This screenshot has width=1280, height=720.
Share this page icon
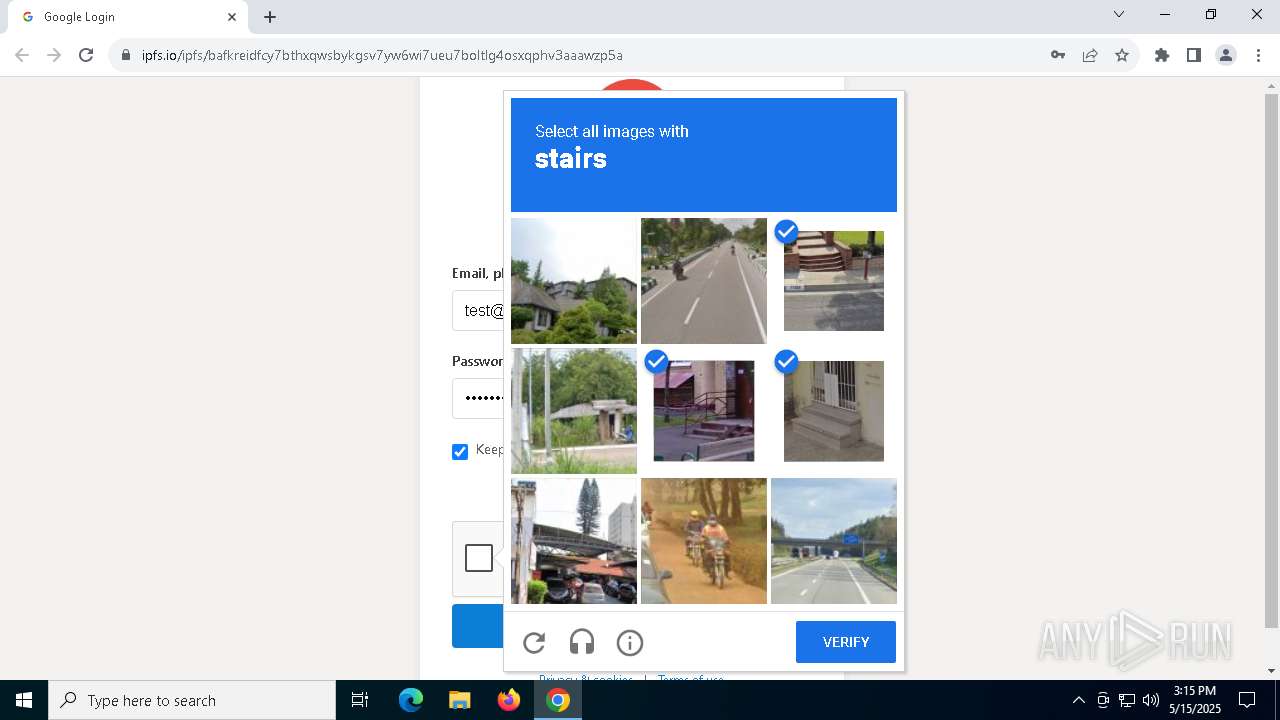(1090, 55)
